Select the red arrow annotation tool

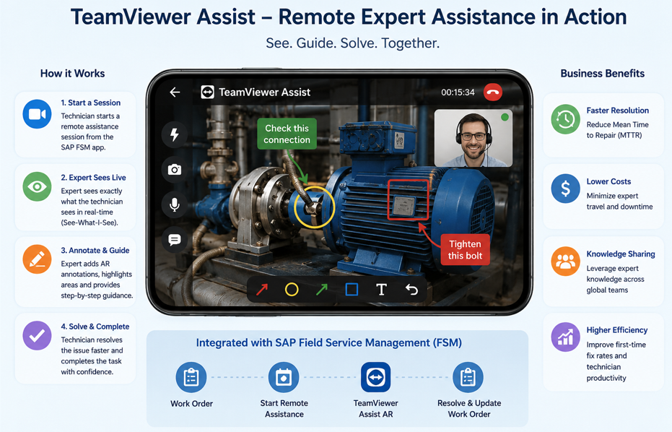262,290
